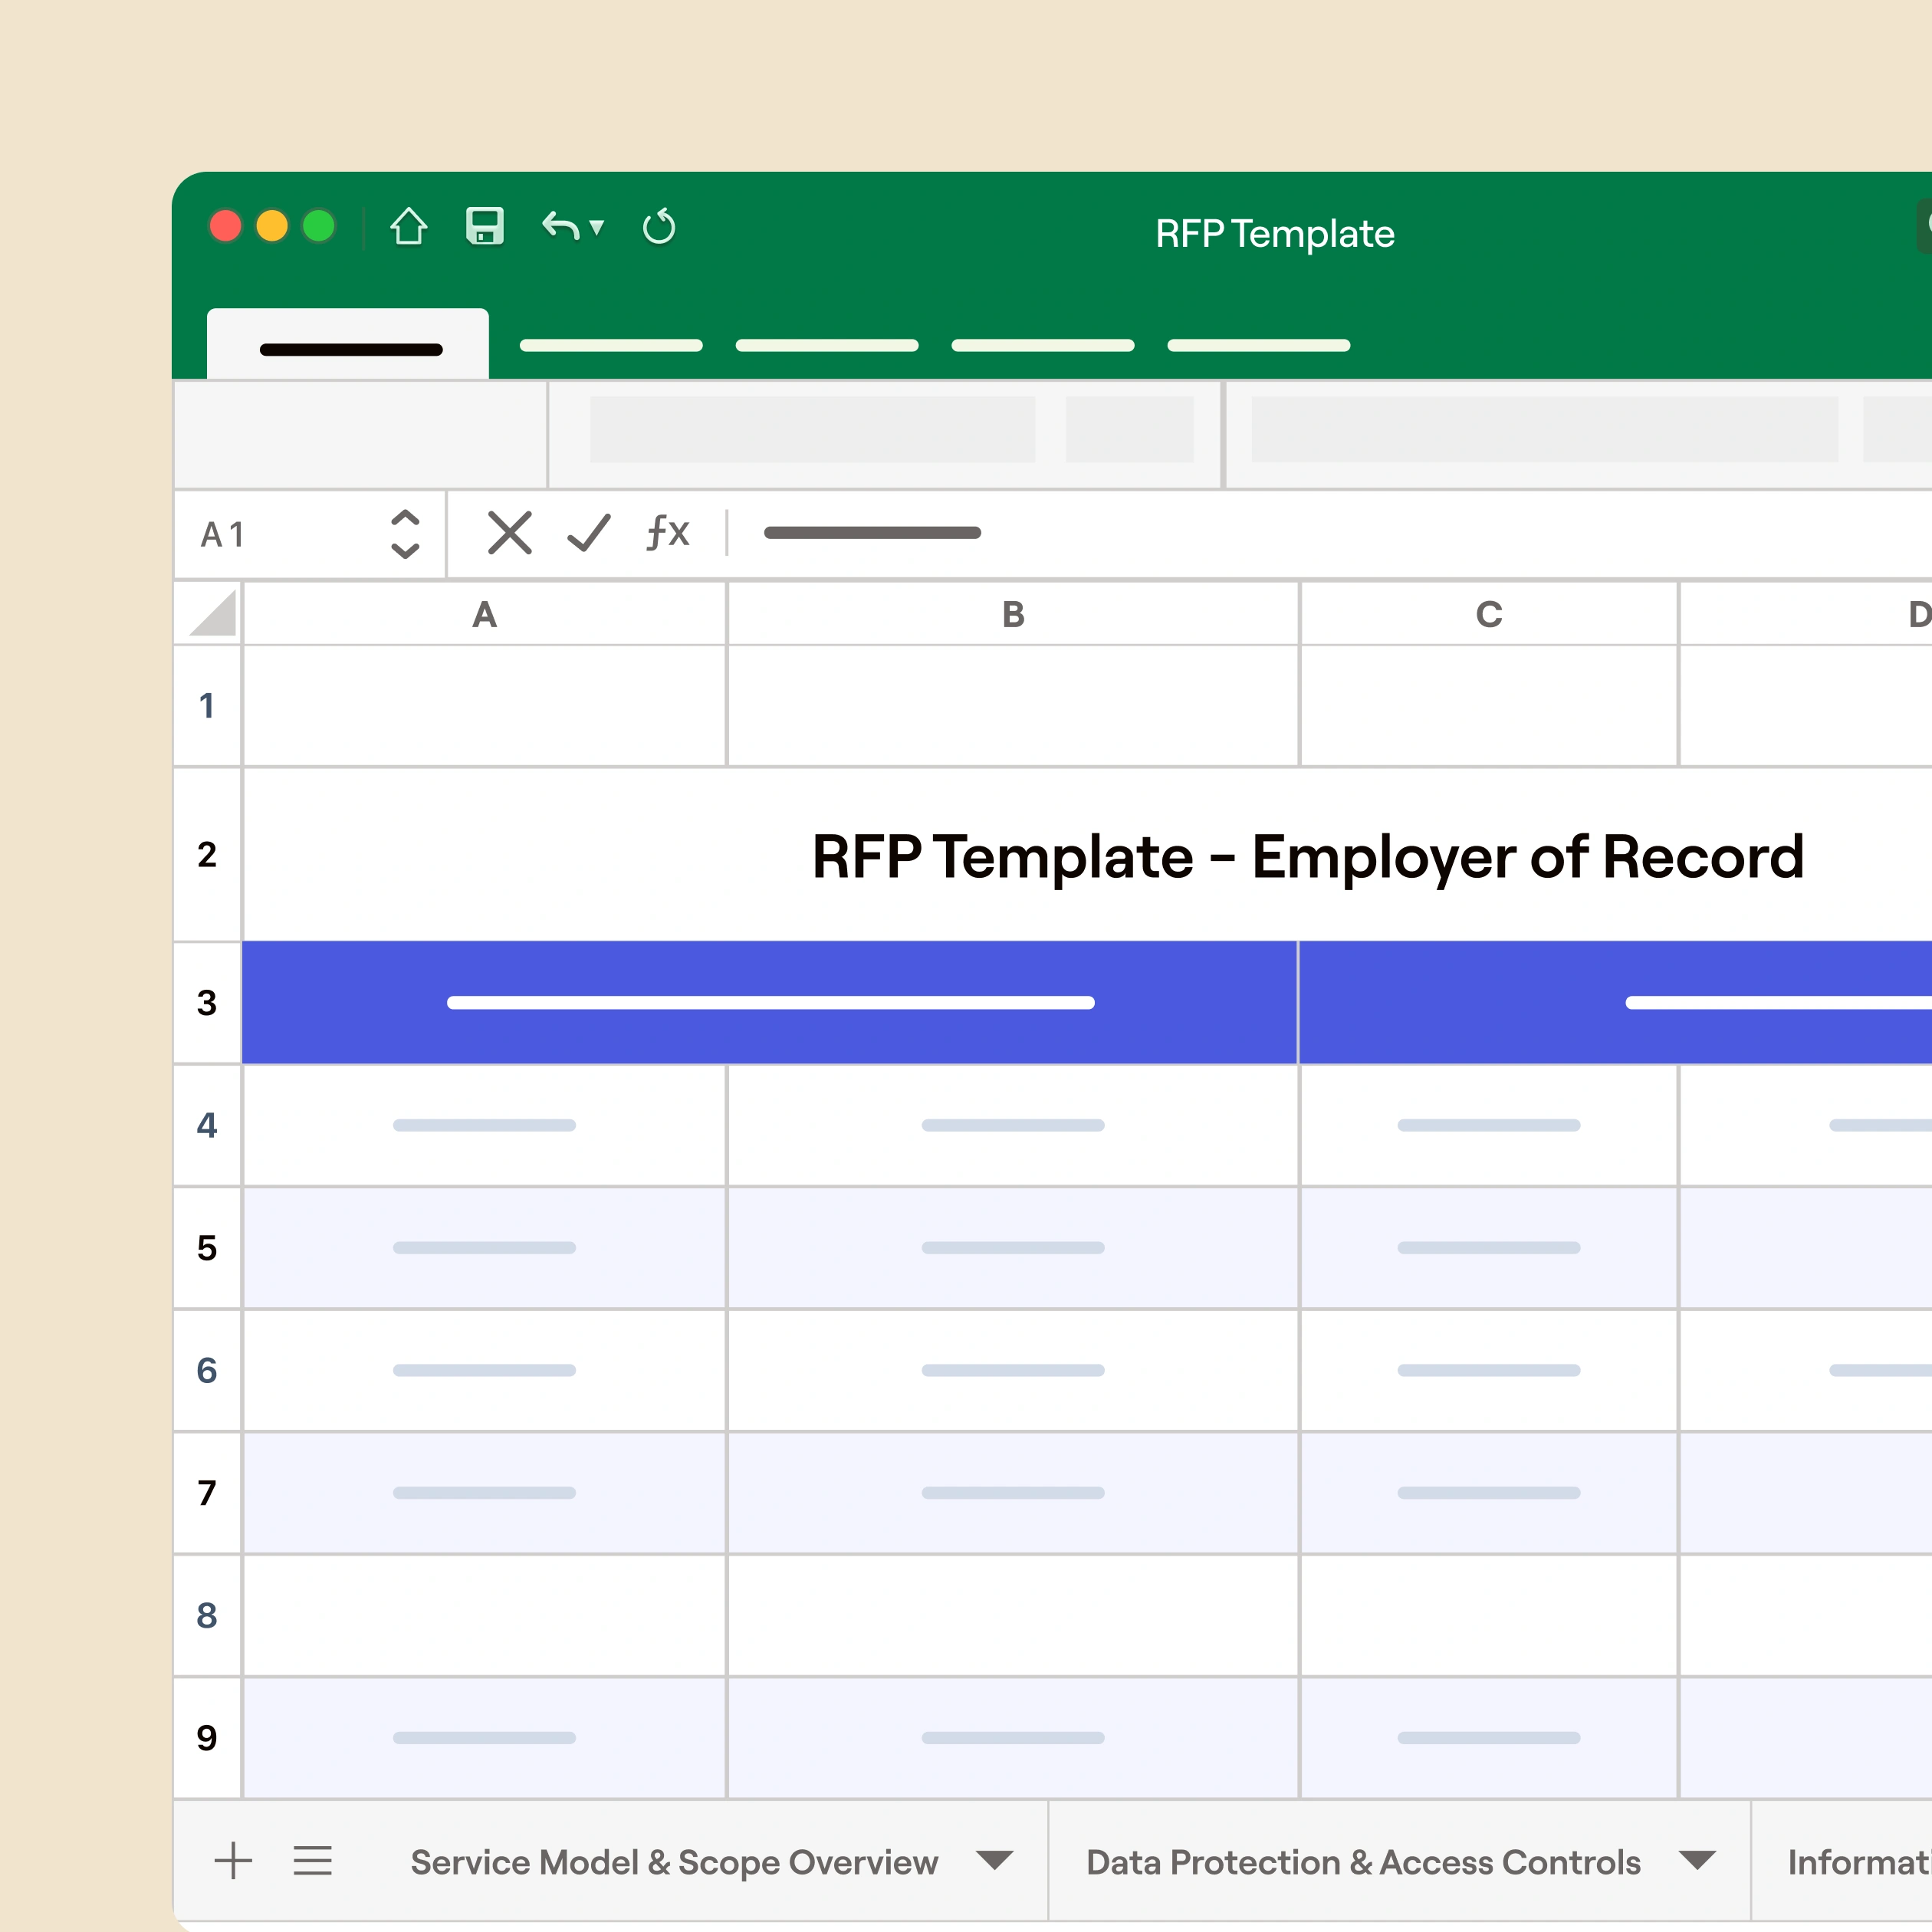Open Service Model & Scope Overview tab dropdown
This screenshot has width=1932, height=1932.
pyautogui.click(x=995, y=1860)
